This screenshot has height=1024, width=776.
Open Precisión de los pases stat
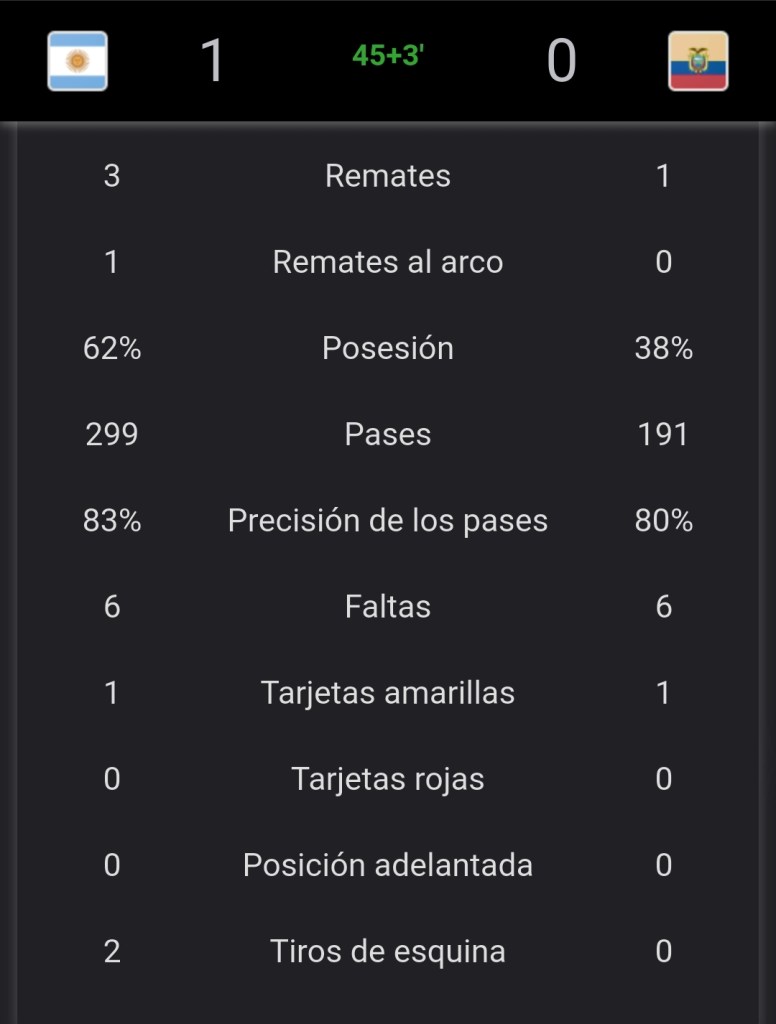coord(388,520)
